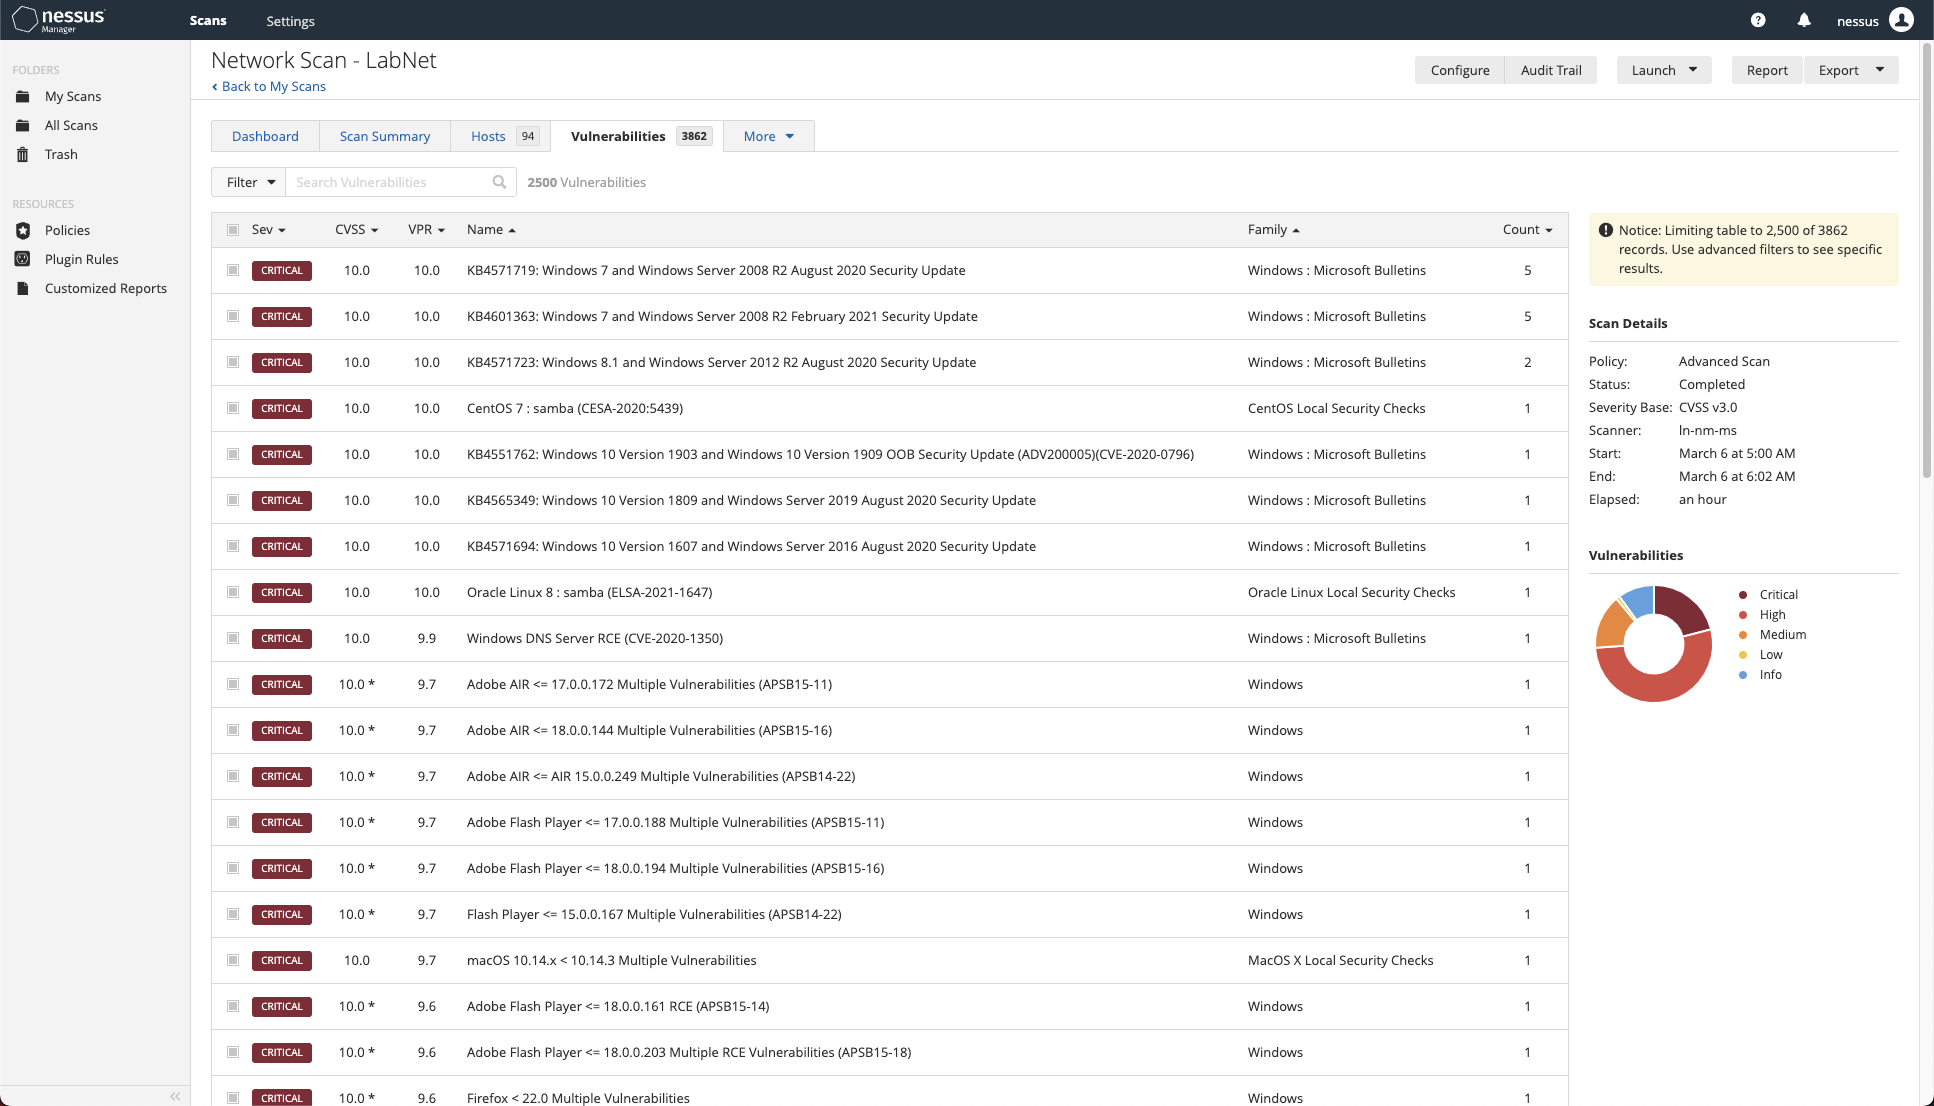Click the Customized Reports document icon

(23, 288)
